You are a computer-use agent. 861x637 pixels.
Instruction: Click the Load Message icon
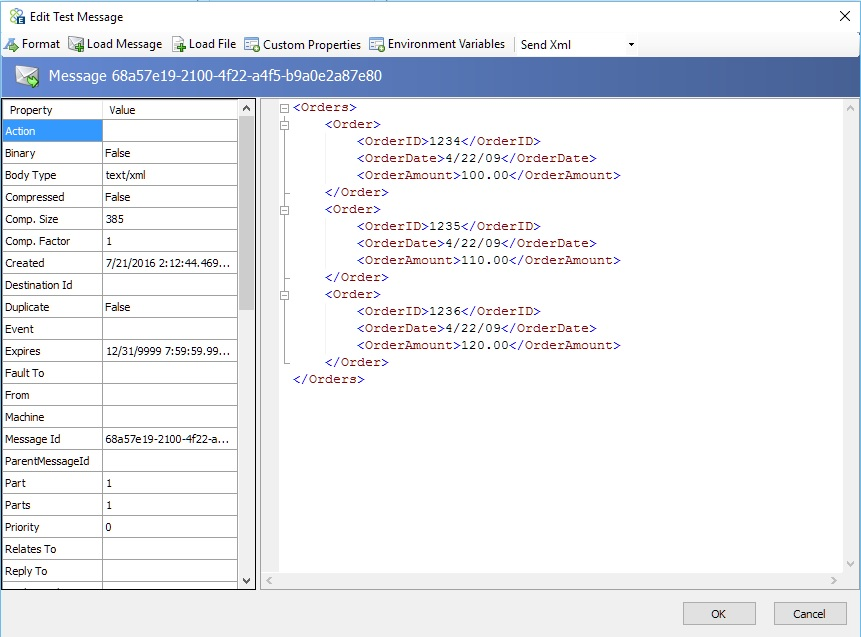[x=76, y=44]
